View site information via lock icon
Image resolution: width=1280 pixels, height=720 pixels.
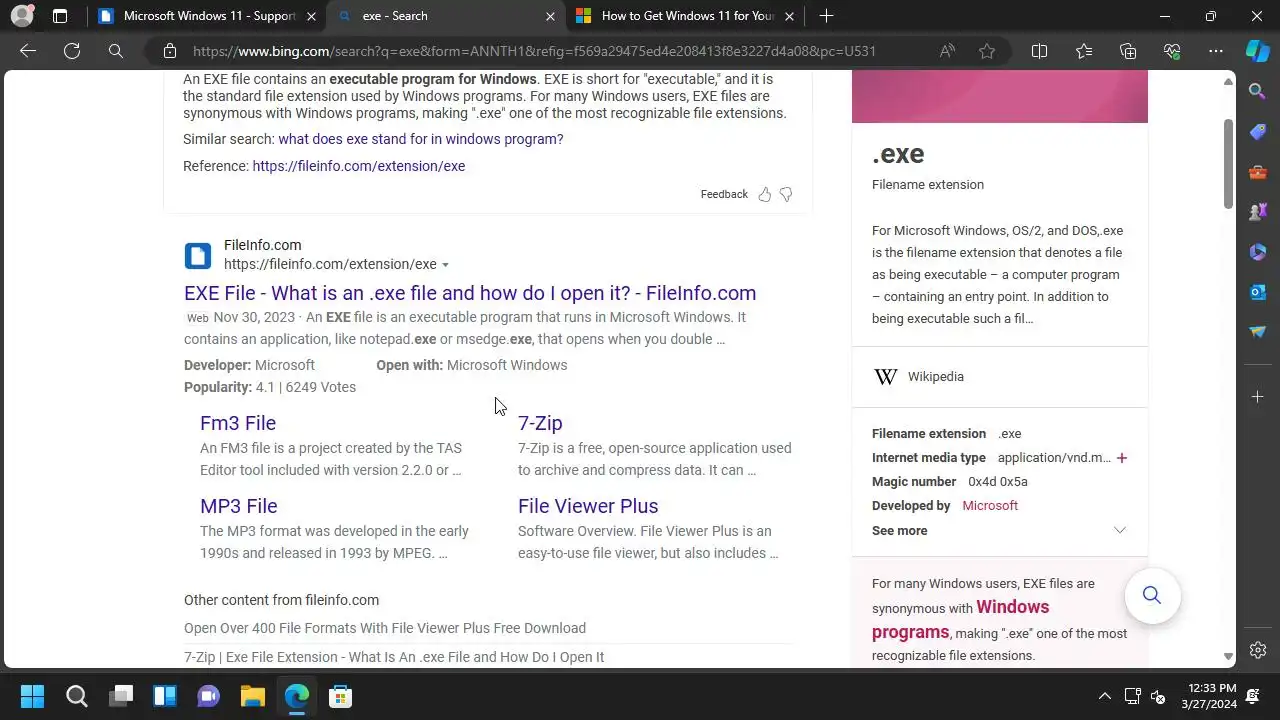(x=170, y=51)
